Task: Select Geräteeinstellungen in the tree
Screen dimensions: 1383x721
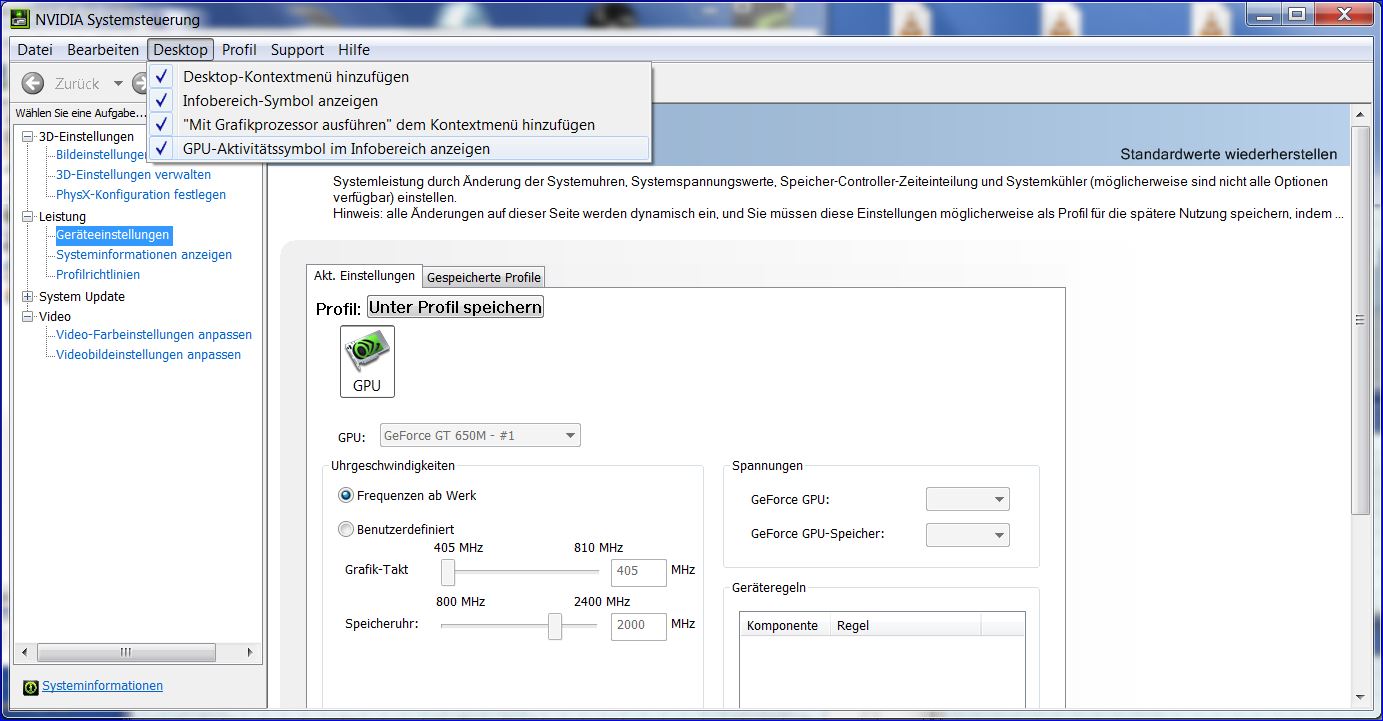Action: [x=113, y=235]
